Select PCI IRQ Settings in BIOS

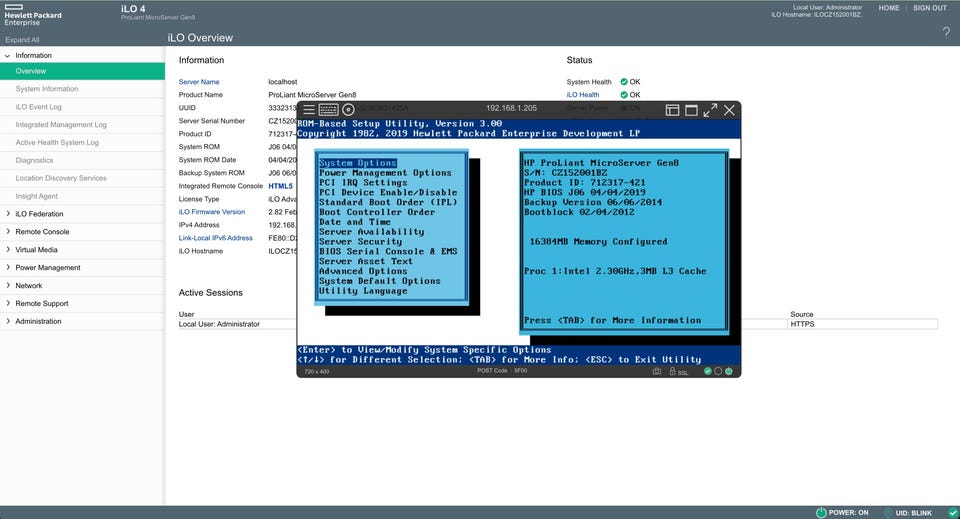(363, 182)
